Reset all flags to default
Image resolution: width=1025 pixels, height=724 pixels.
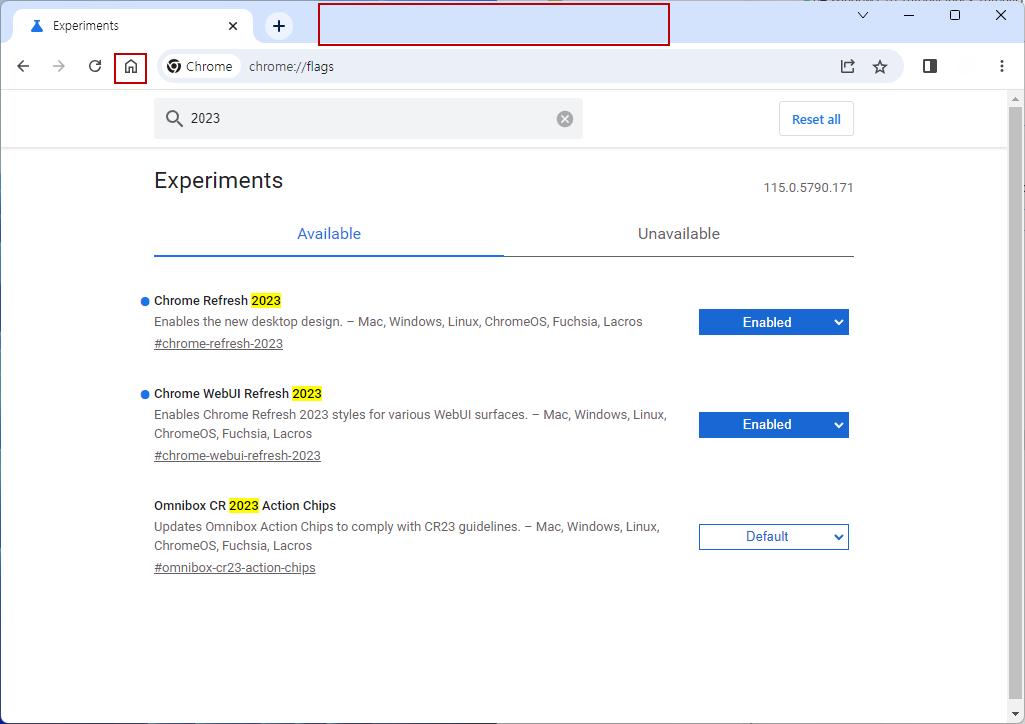[x=816, y=119]
